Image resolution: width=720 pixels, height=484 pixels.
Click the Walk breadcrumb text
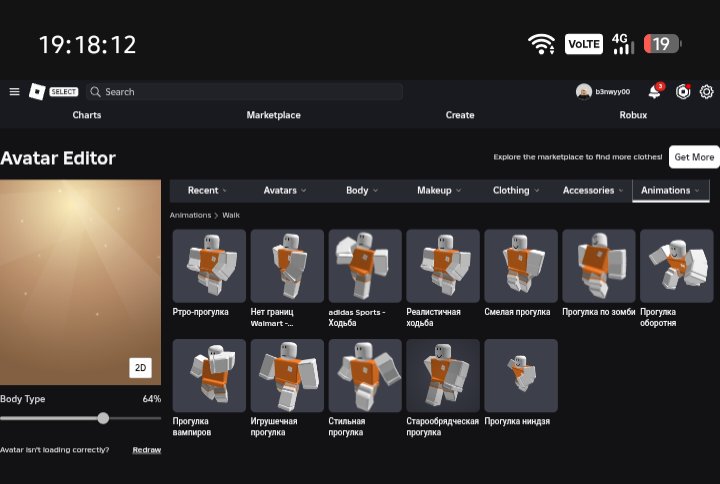click(x=231, y=215)
